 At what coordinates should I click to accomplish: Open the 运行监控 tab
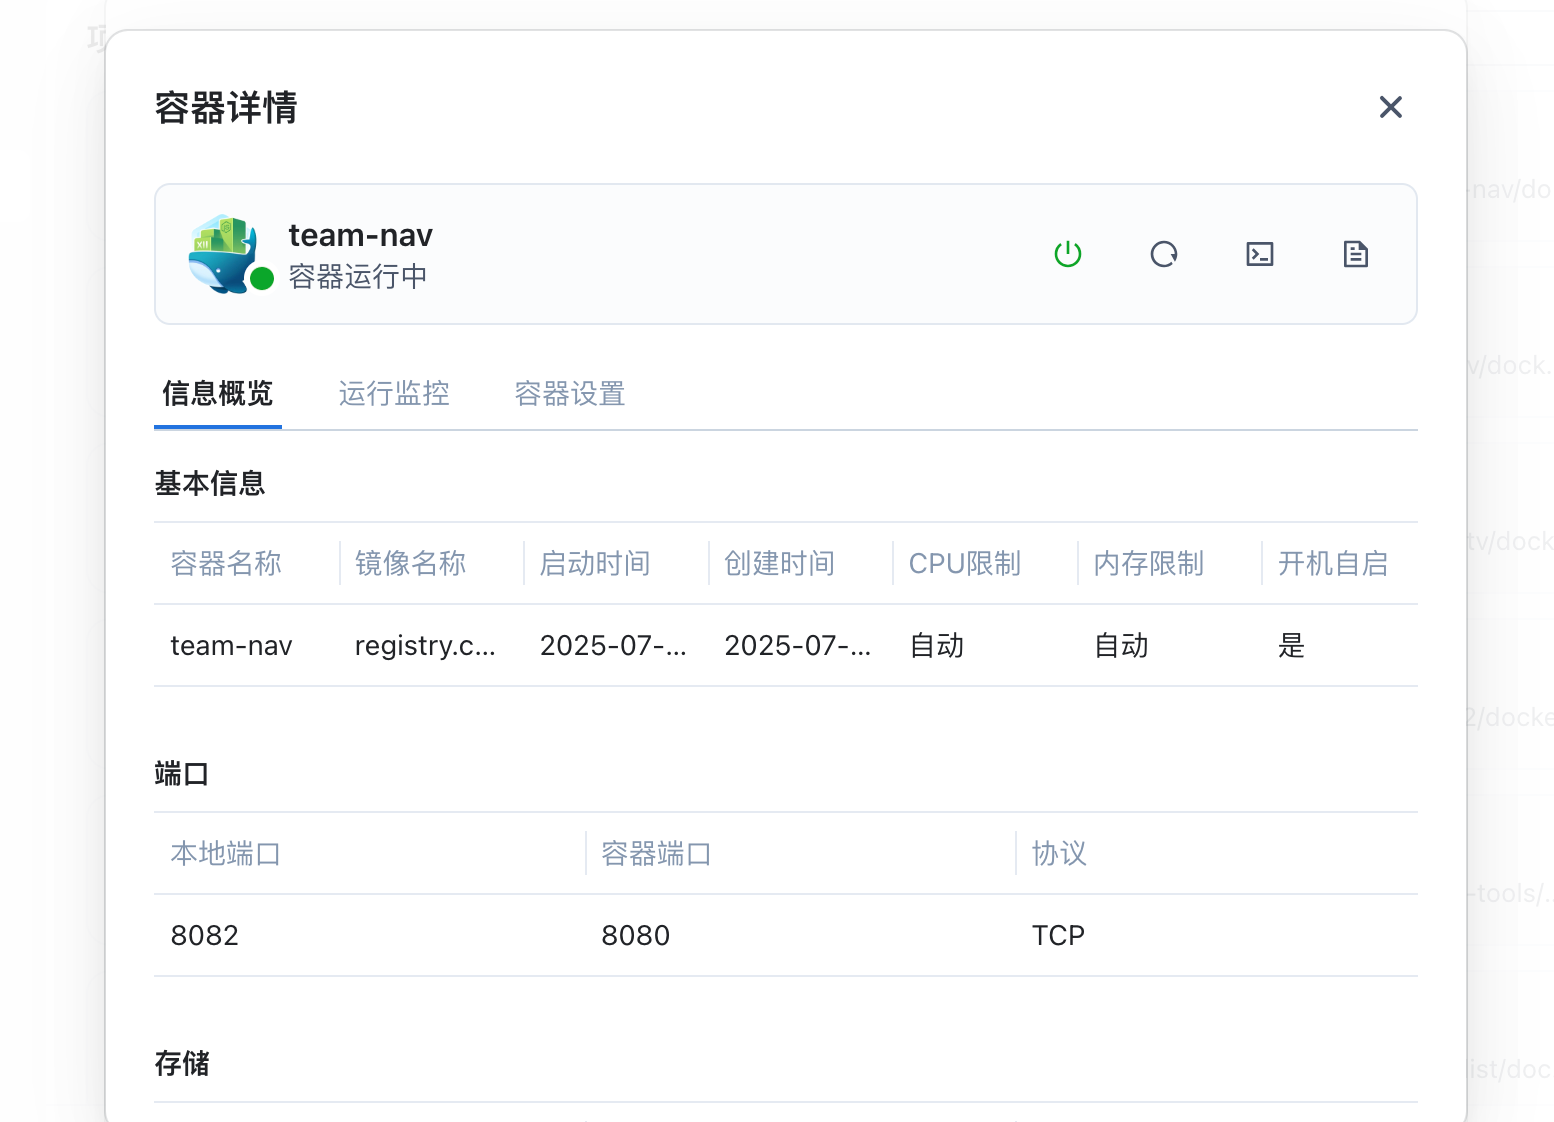(394, 394)
